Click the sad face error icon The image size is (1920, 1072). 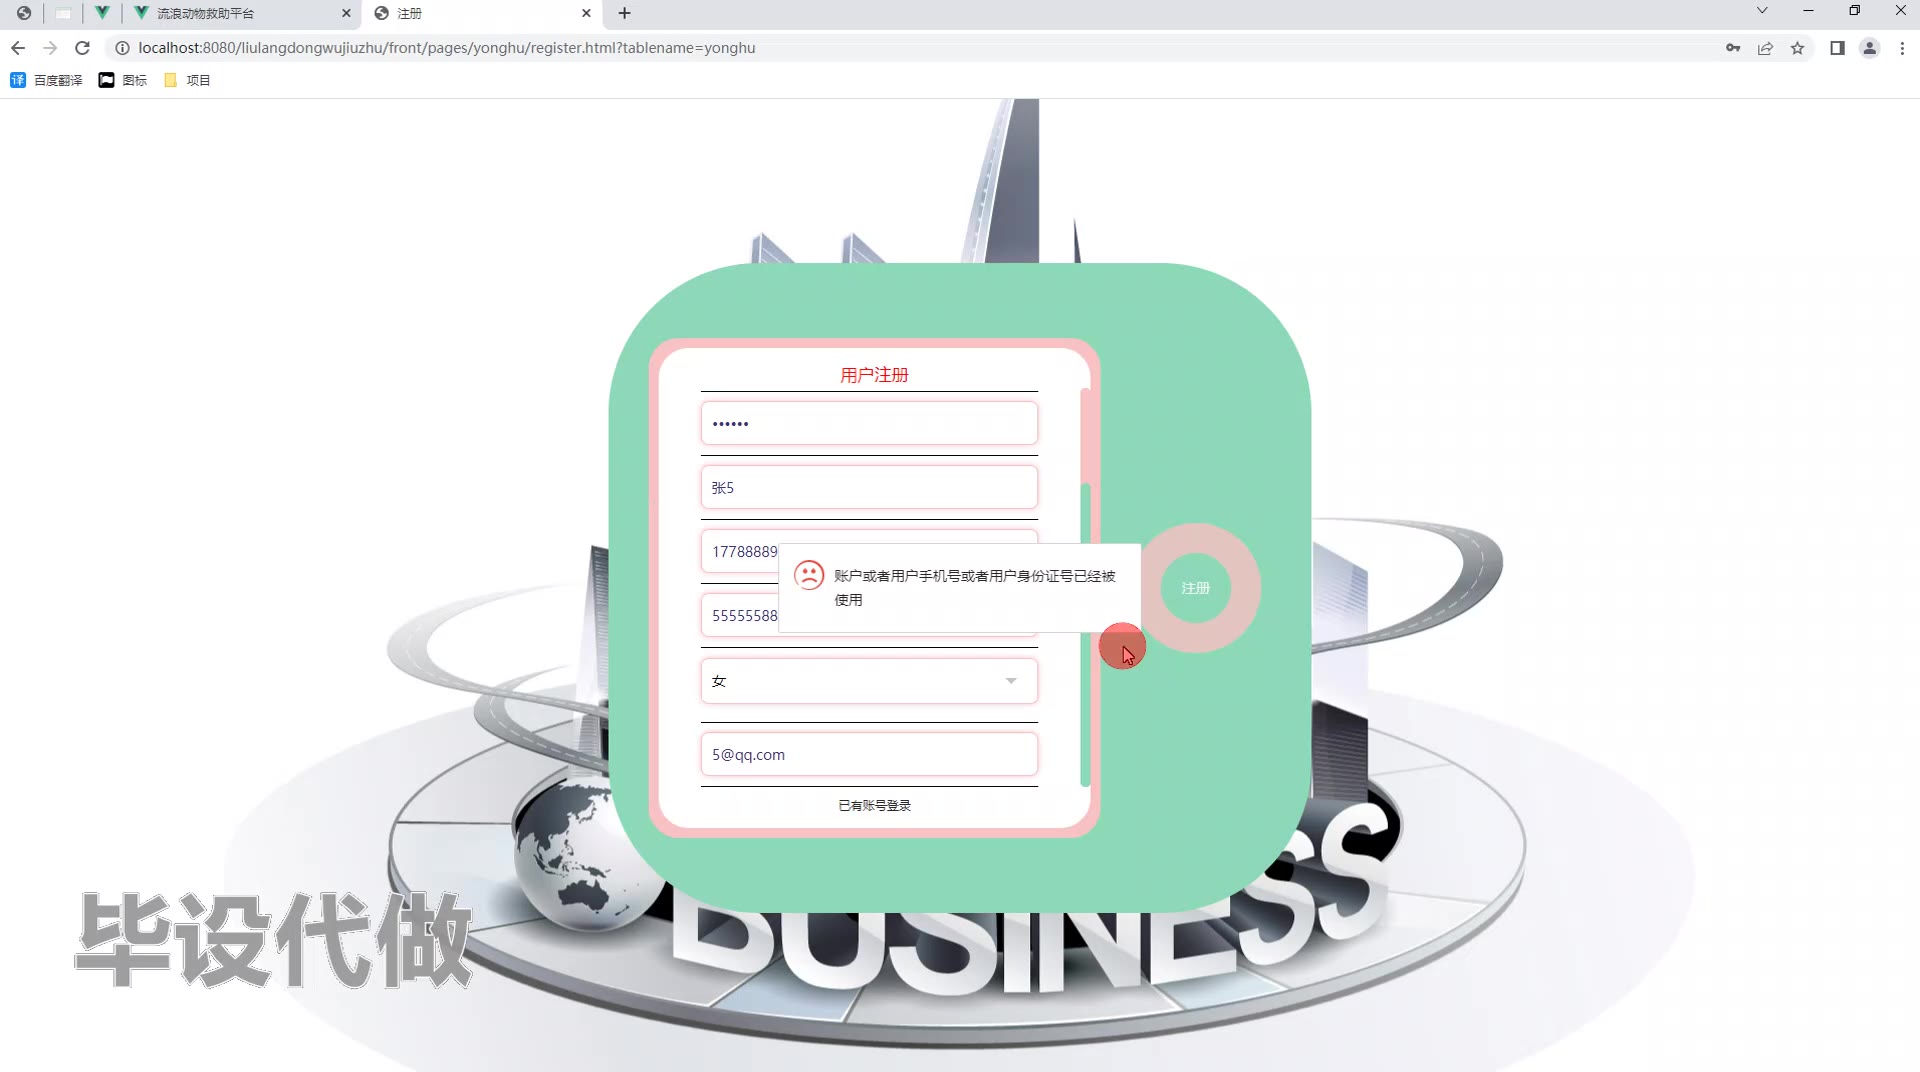click(808, 575)
